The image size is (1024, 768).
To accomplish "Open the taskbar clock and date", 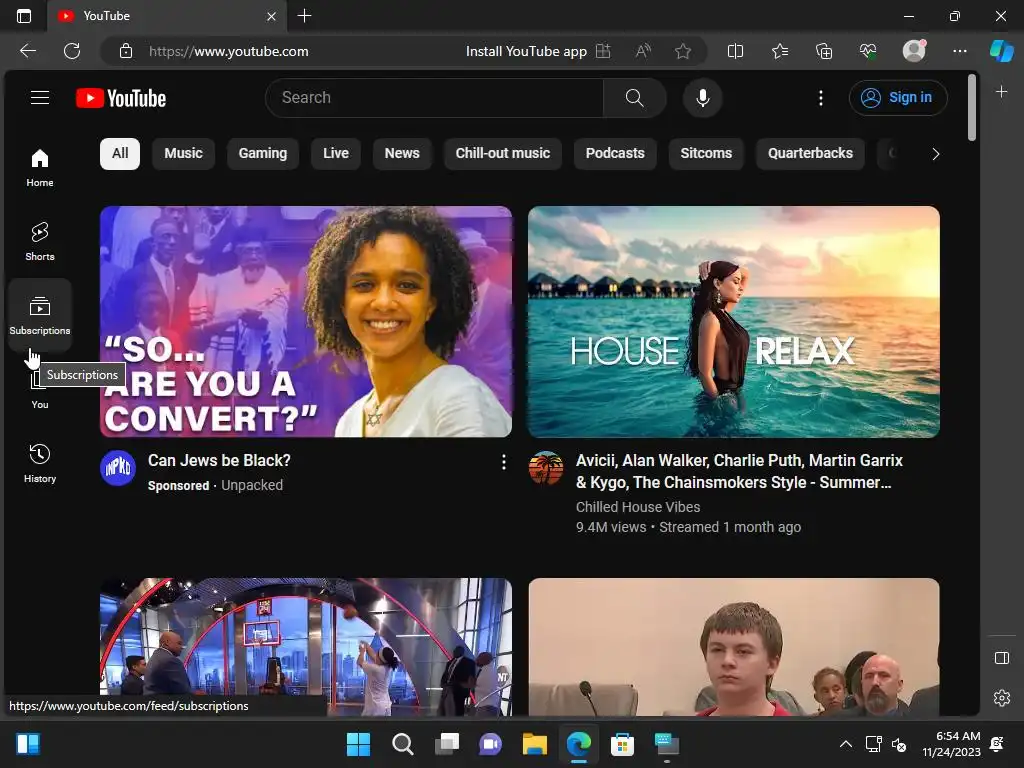I will click(x=952, y=744).
